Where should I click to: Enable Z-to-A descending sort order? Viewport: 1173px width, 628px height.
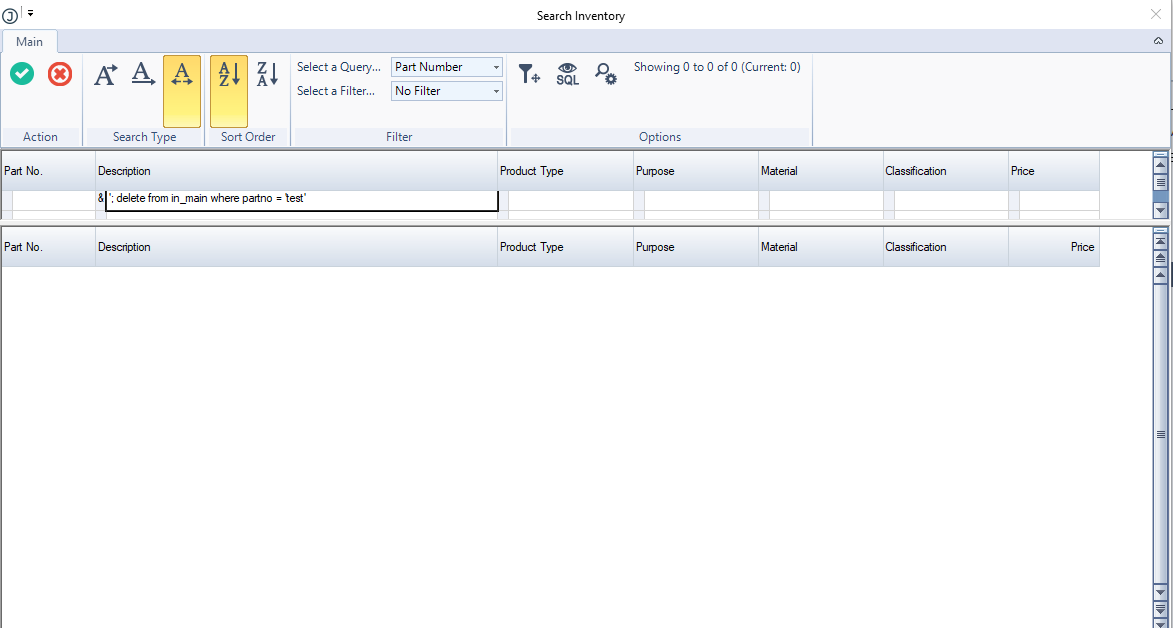coord(267,74)
